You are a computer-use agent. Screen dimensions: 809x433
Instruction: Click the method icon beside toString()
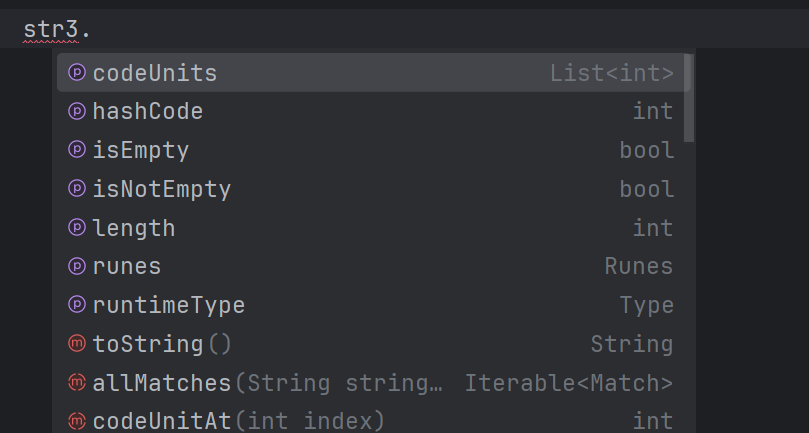click(77, 344)
